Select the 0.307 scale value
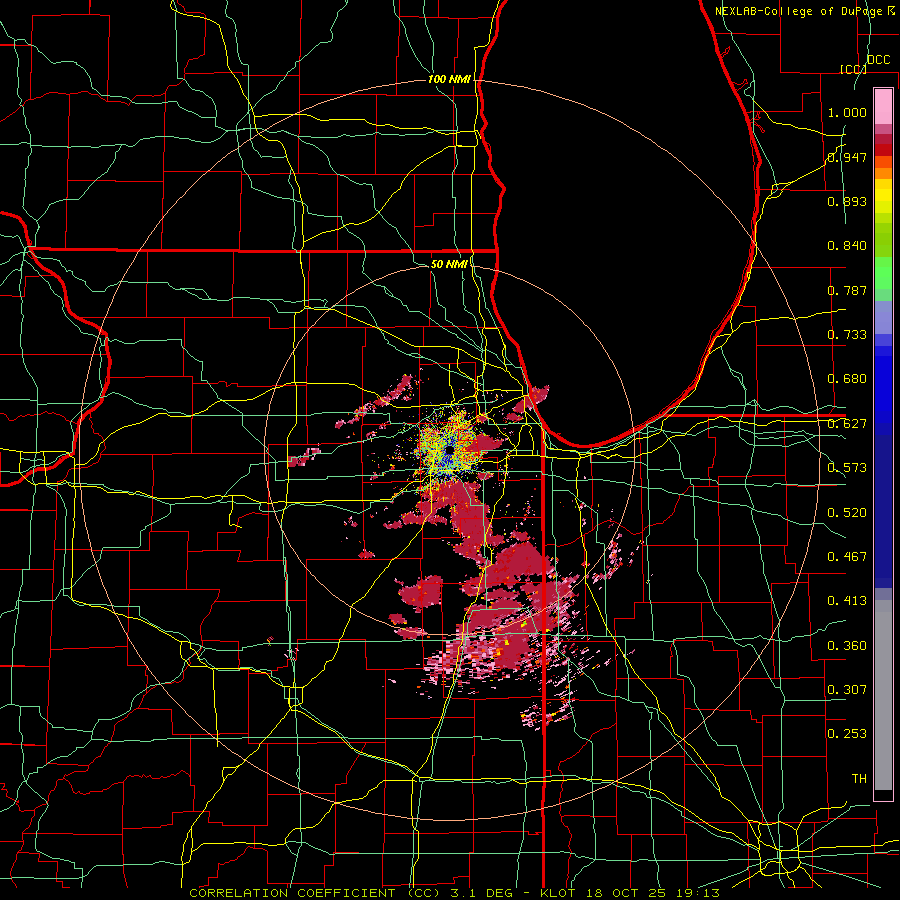The image size is (900, 900). 847,690
